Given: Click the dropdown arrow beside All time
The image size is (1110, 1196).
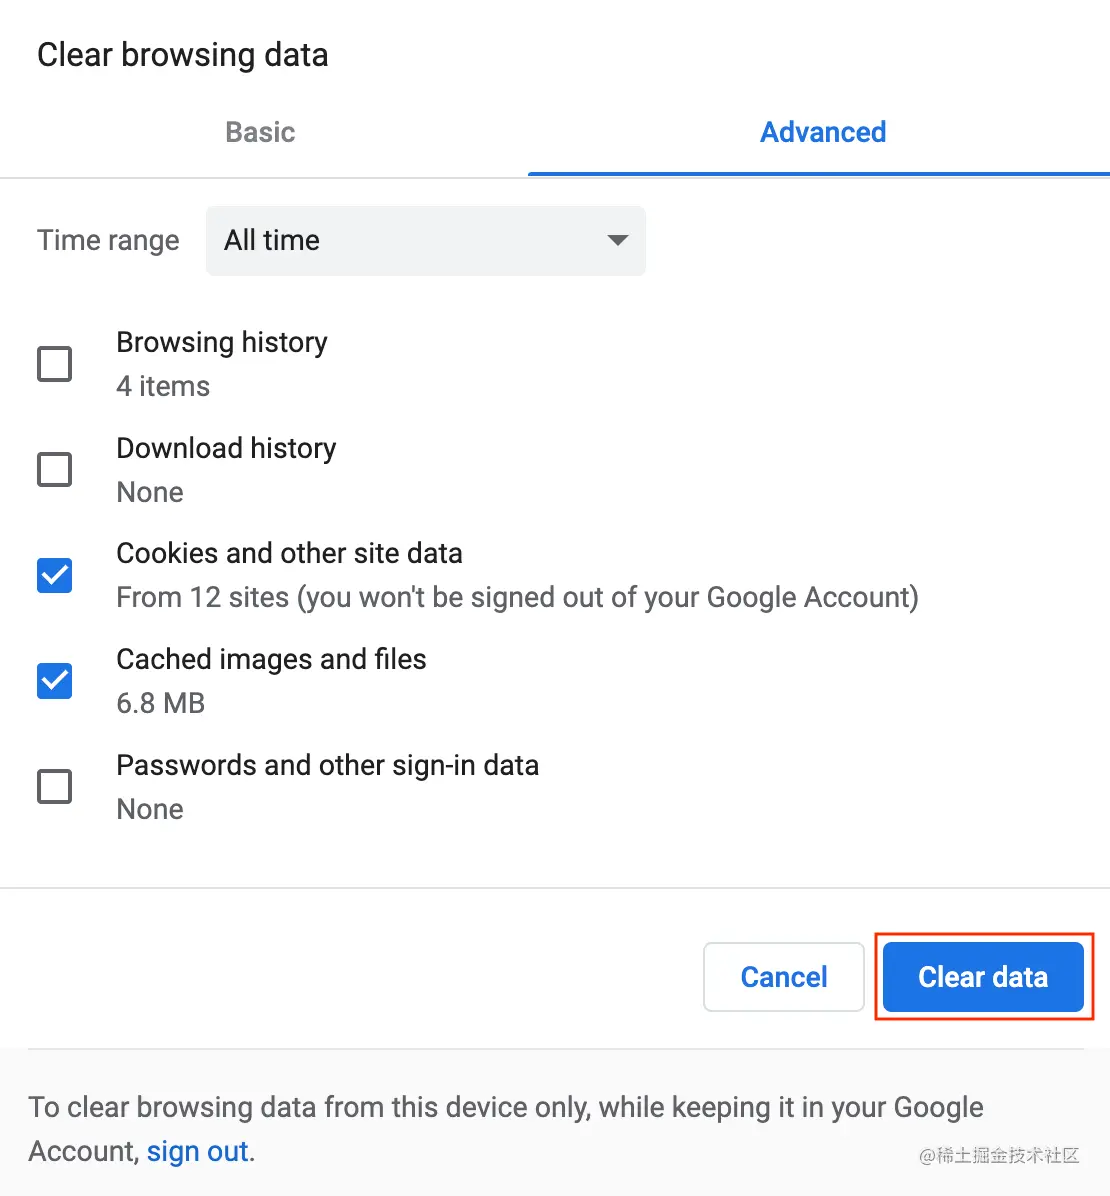Looking at the screenshot, I should pos(617,240).
